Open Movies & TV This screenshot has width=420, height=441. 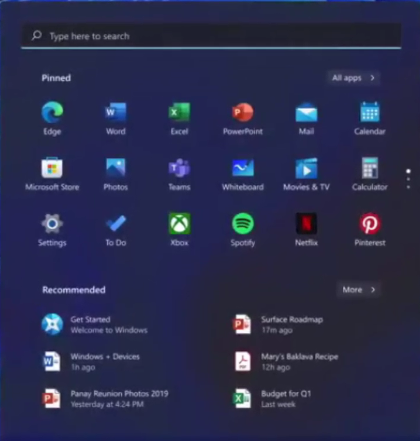[x=306, y=174]
